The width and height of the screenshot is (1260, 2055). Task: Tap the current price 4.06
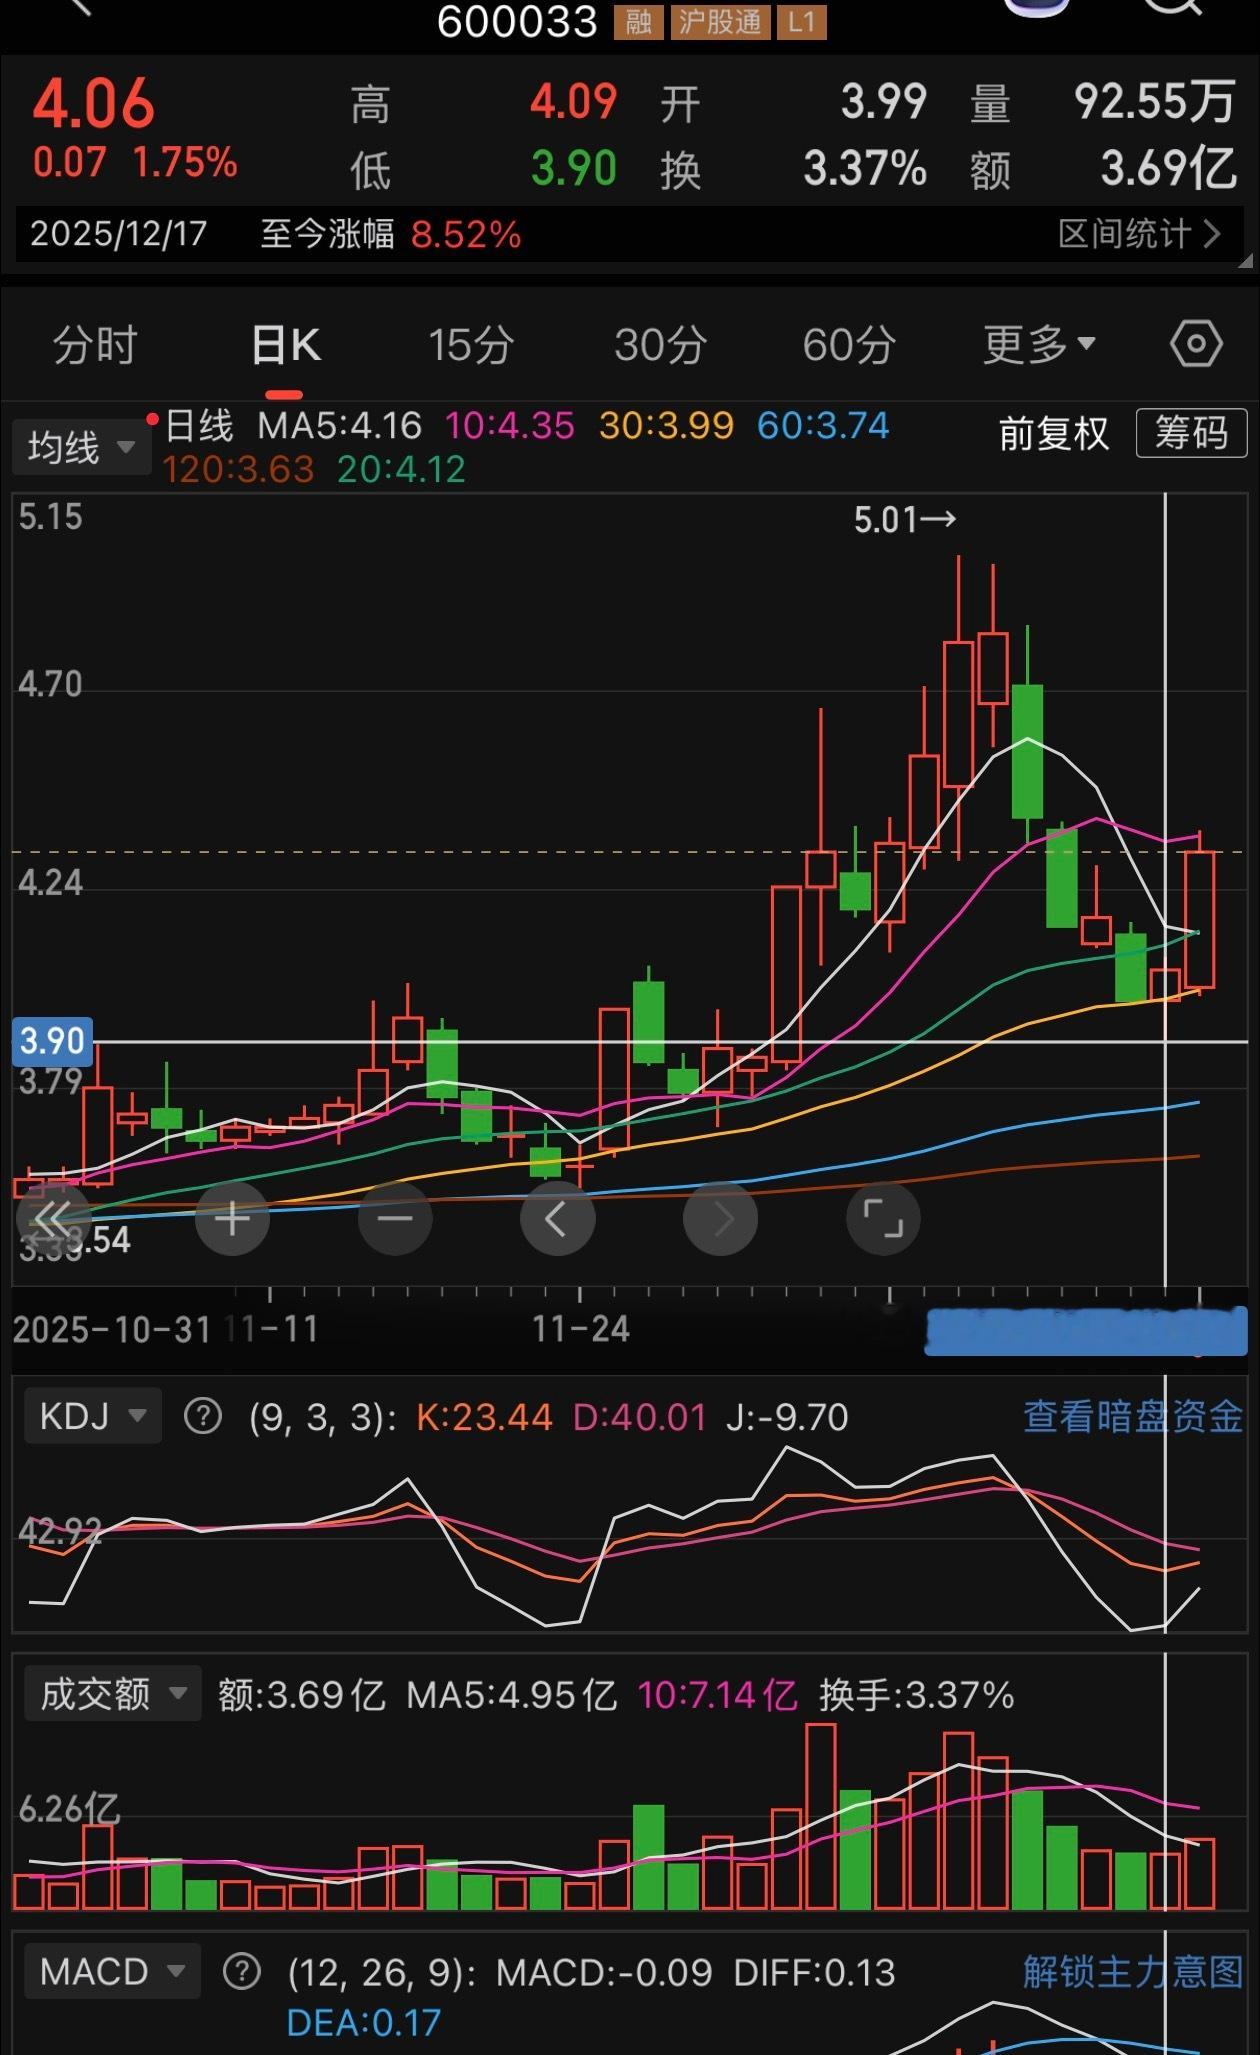(x=94, y=103)
